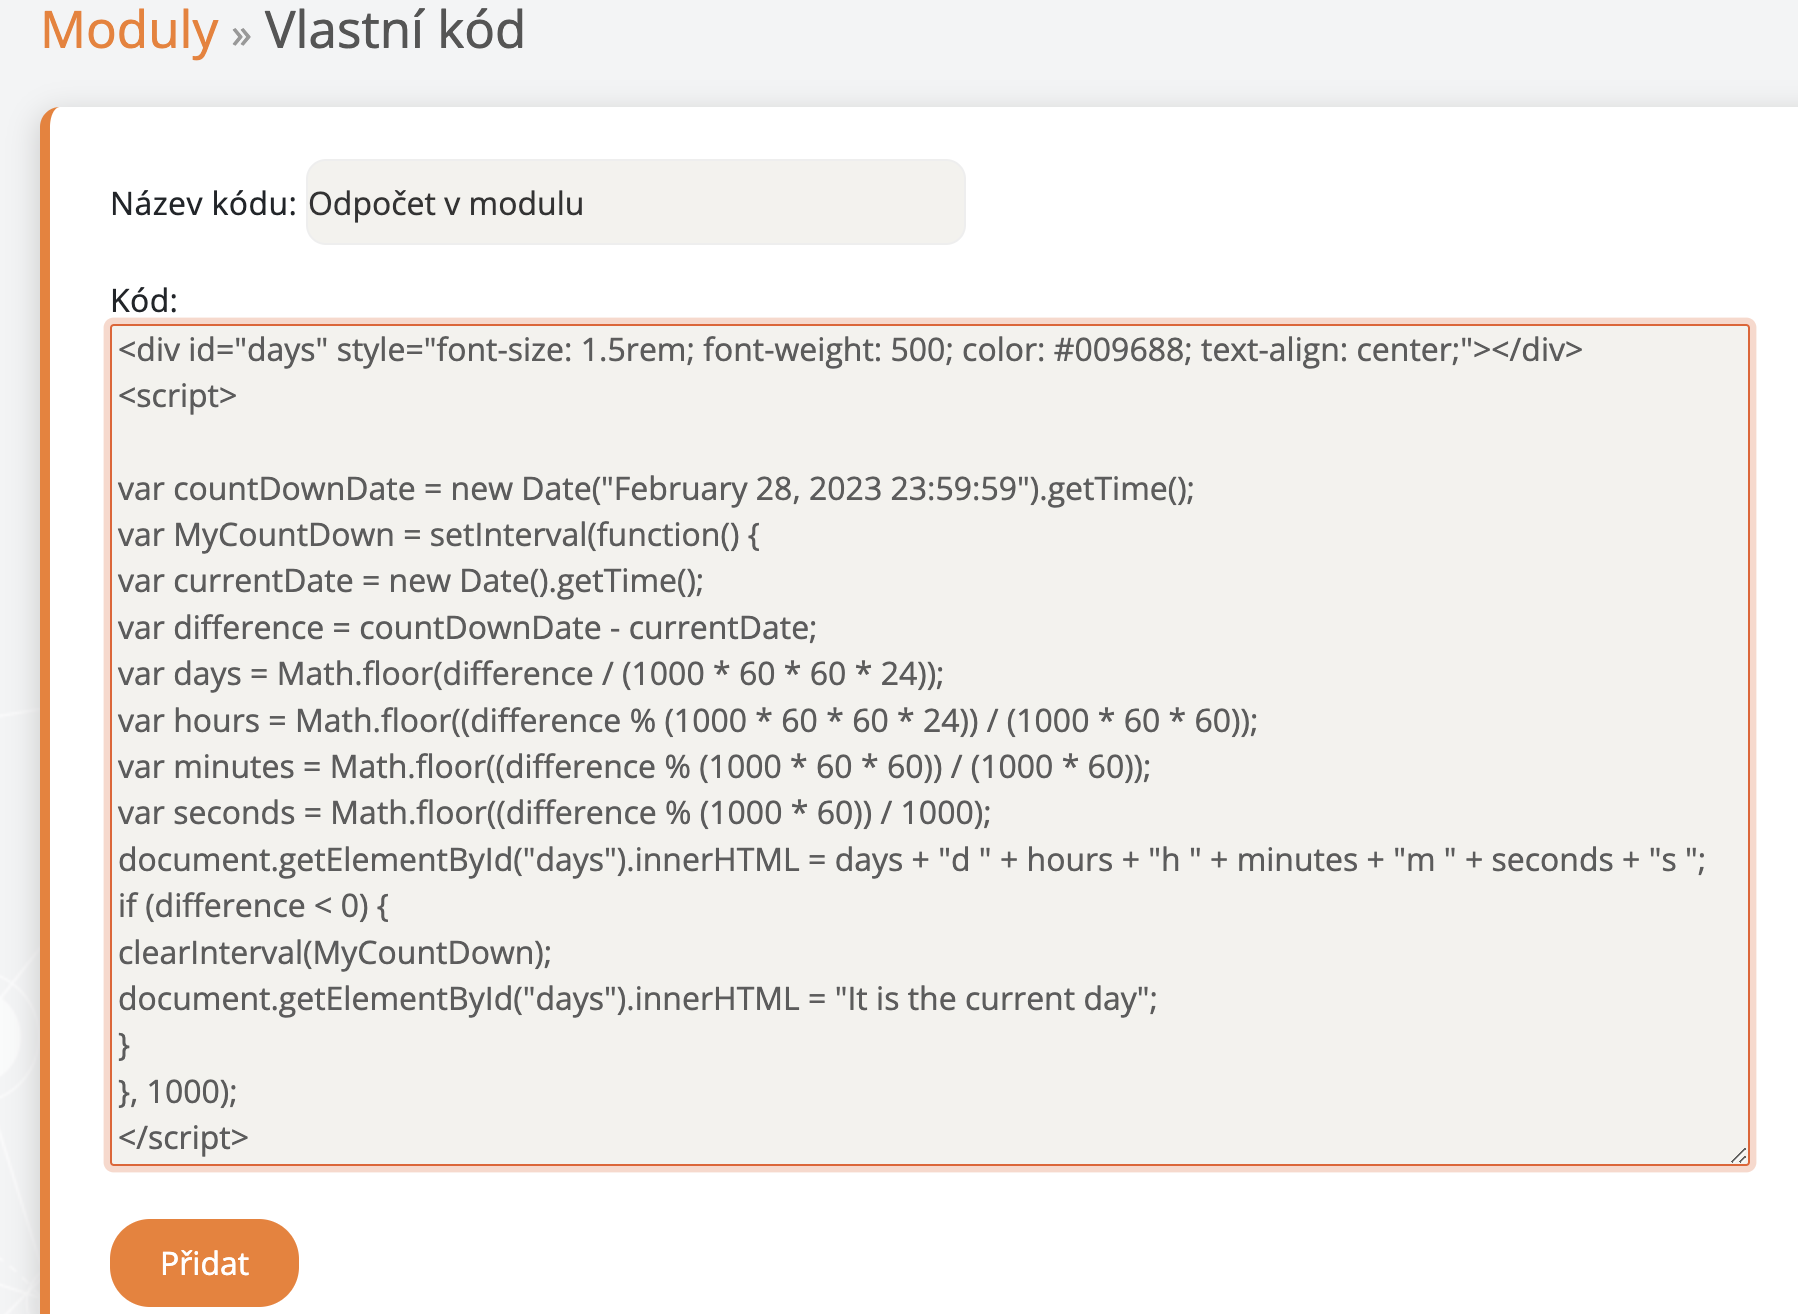Click the var currentDate line
The width and height of the screenshot is (1798, 1314).
[x=410, y=582]
